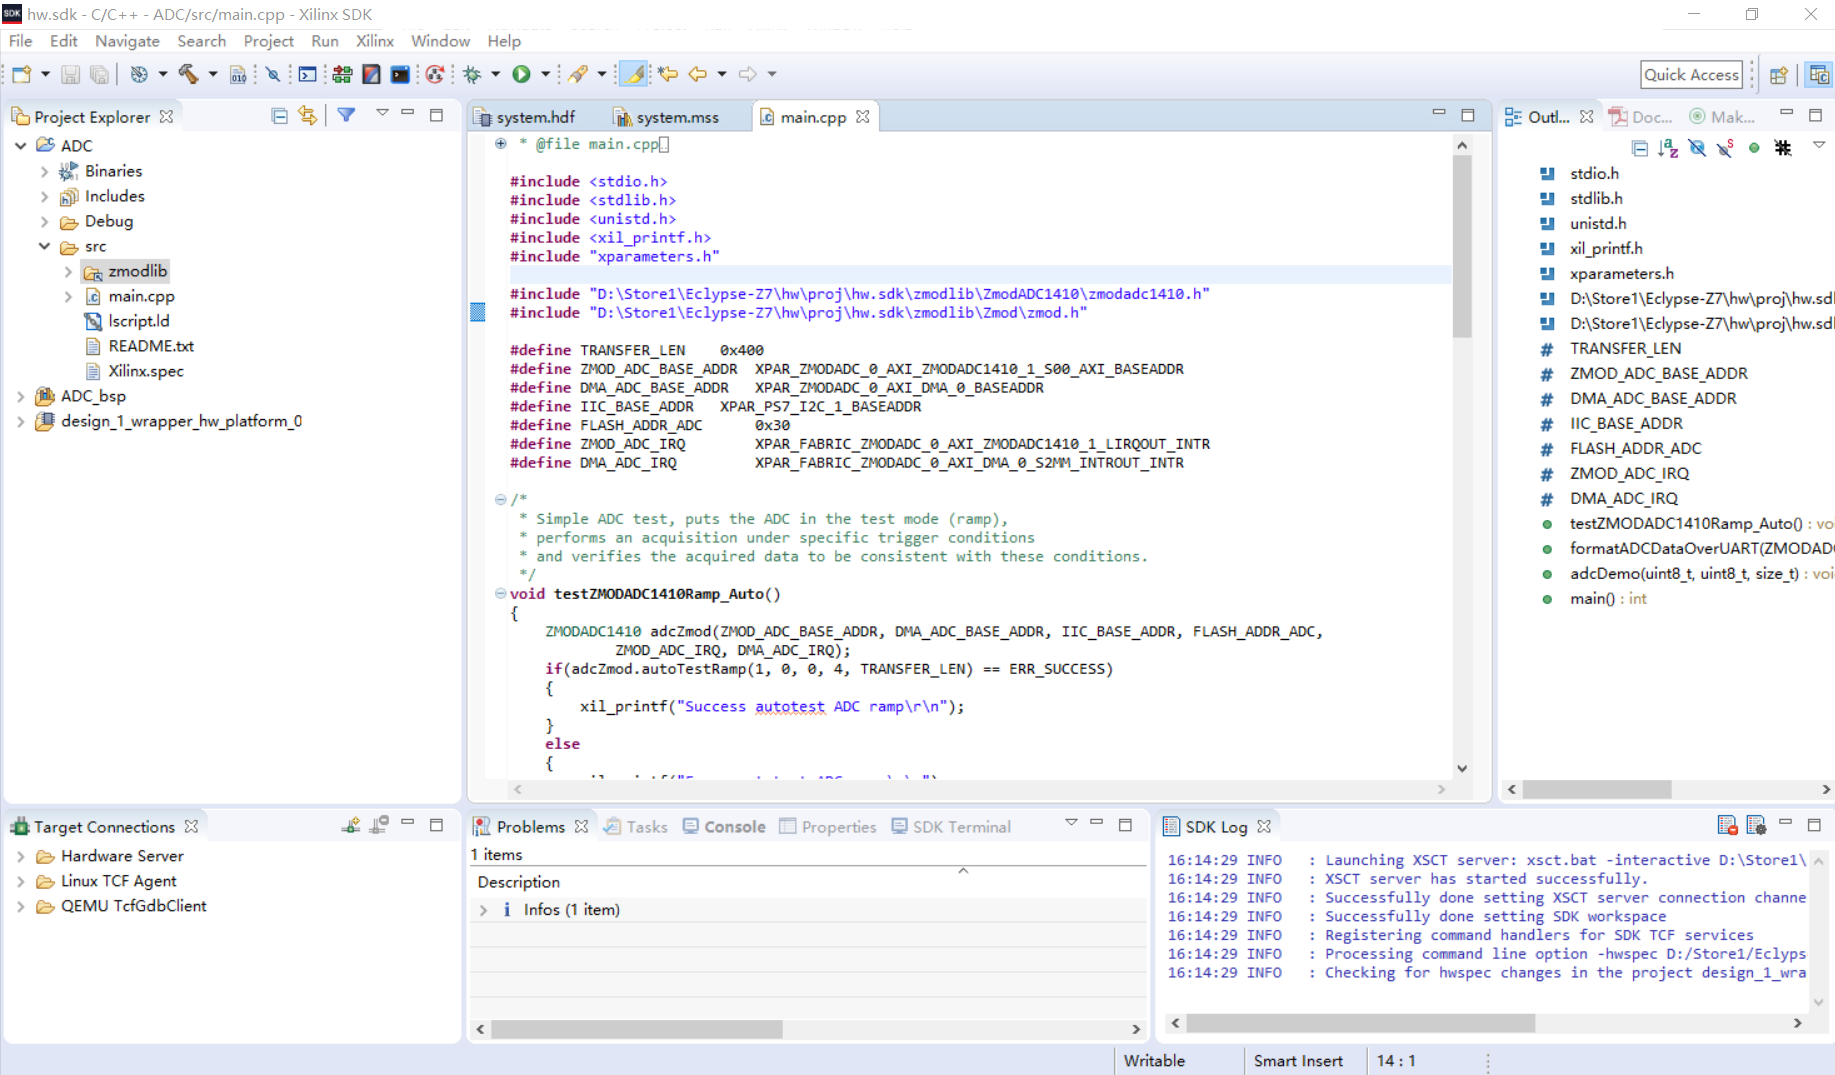Switch to system.mss editor tab
This screenshot has width=1835, height=1075.
click(x=667, y=117)
